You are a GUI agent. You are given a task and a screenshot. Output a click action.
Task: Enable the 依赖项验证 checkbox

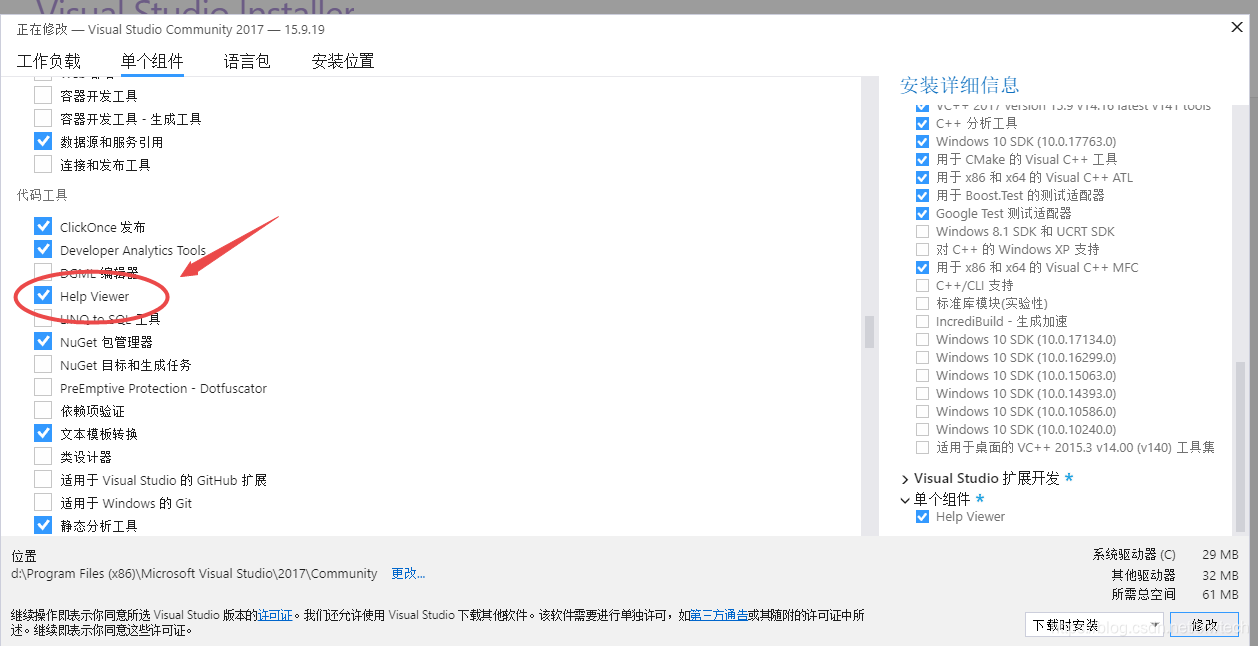tap(43, 410)
